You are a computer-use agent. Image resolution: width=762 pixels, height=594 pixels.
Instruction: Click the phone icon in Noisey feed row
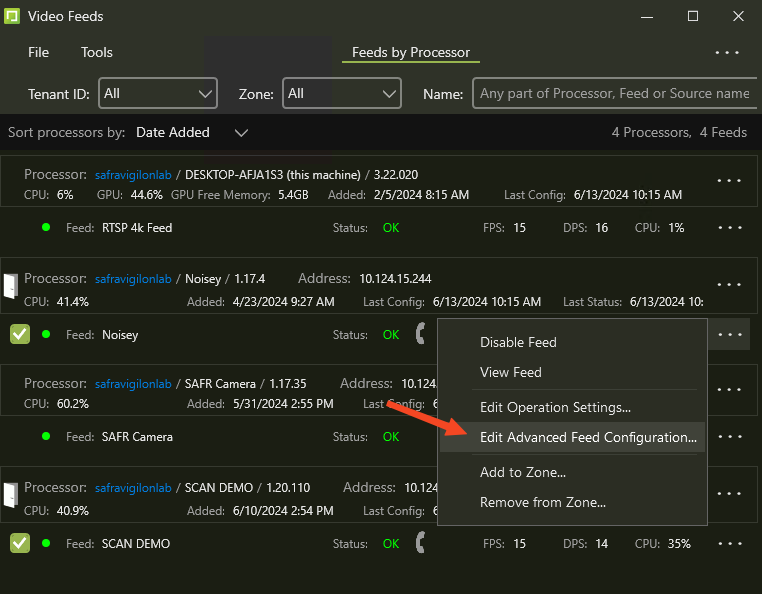[x=421, y=334]
